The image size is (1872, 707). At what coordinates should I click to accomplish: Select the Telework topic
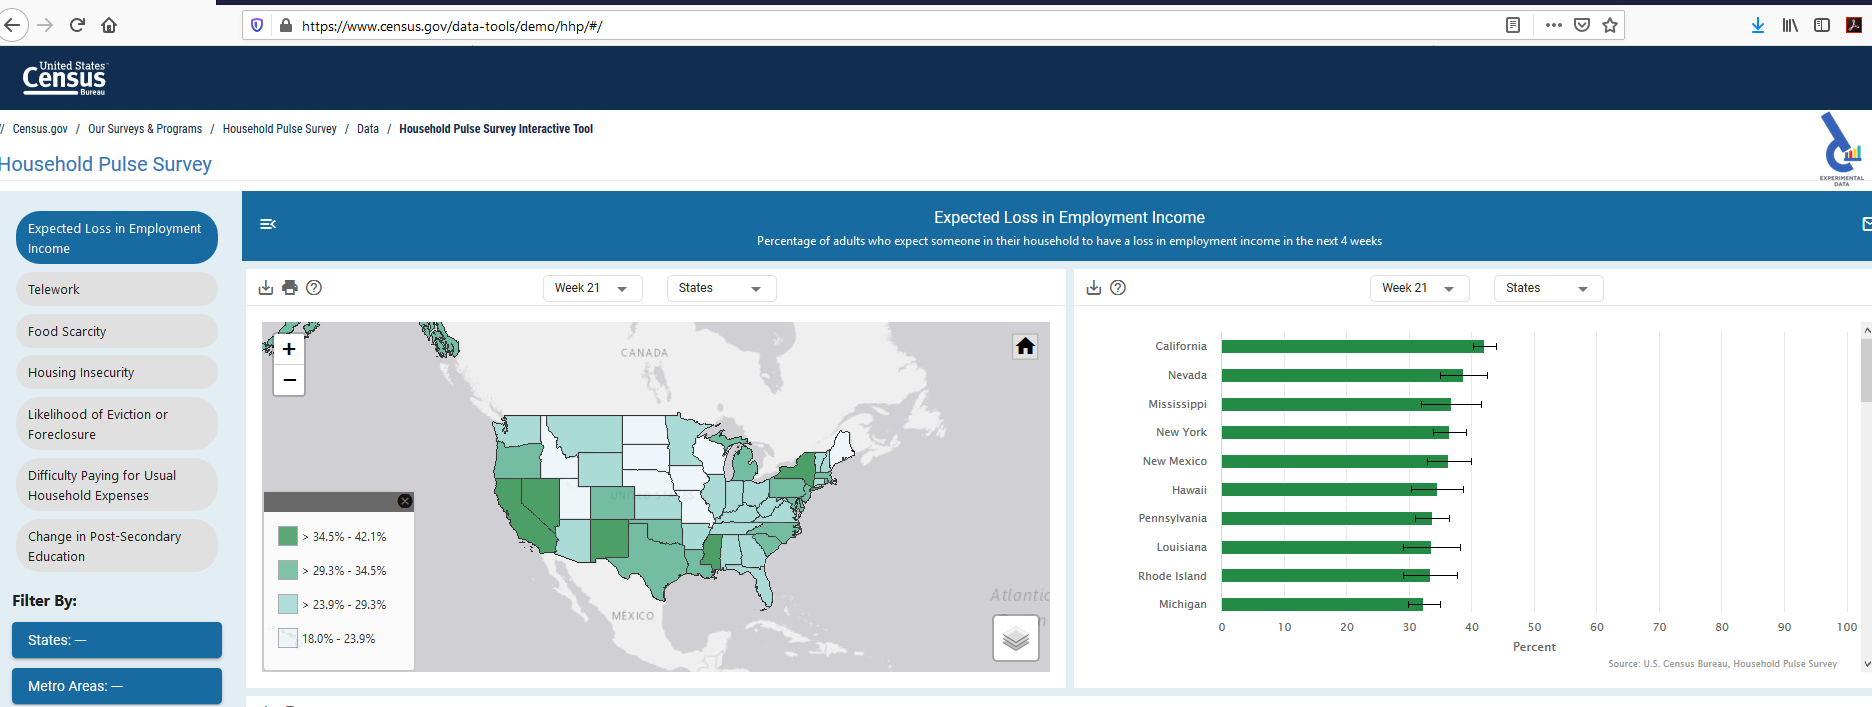coord(116,290)
